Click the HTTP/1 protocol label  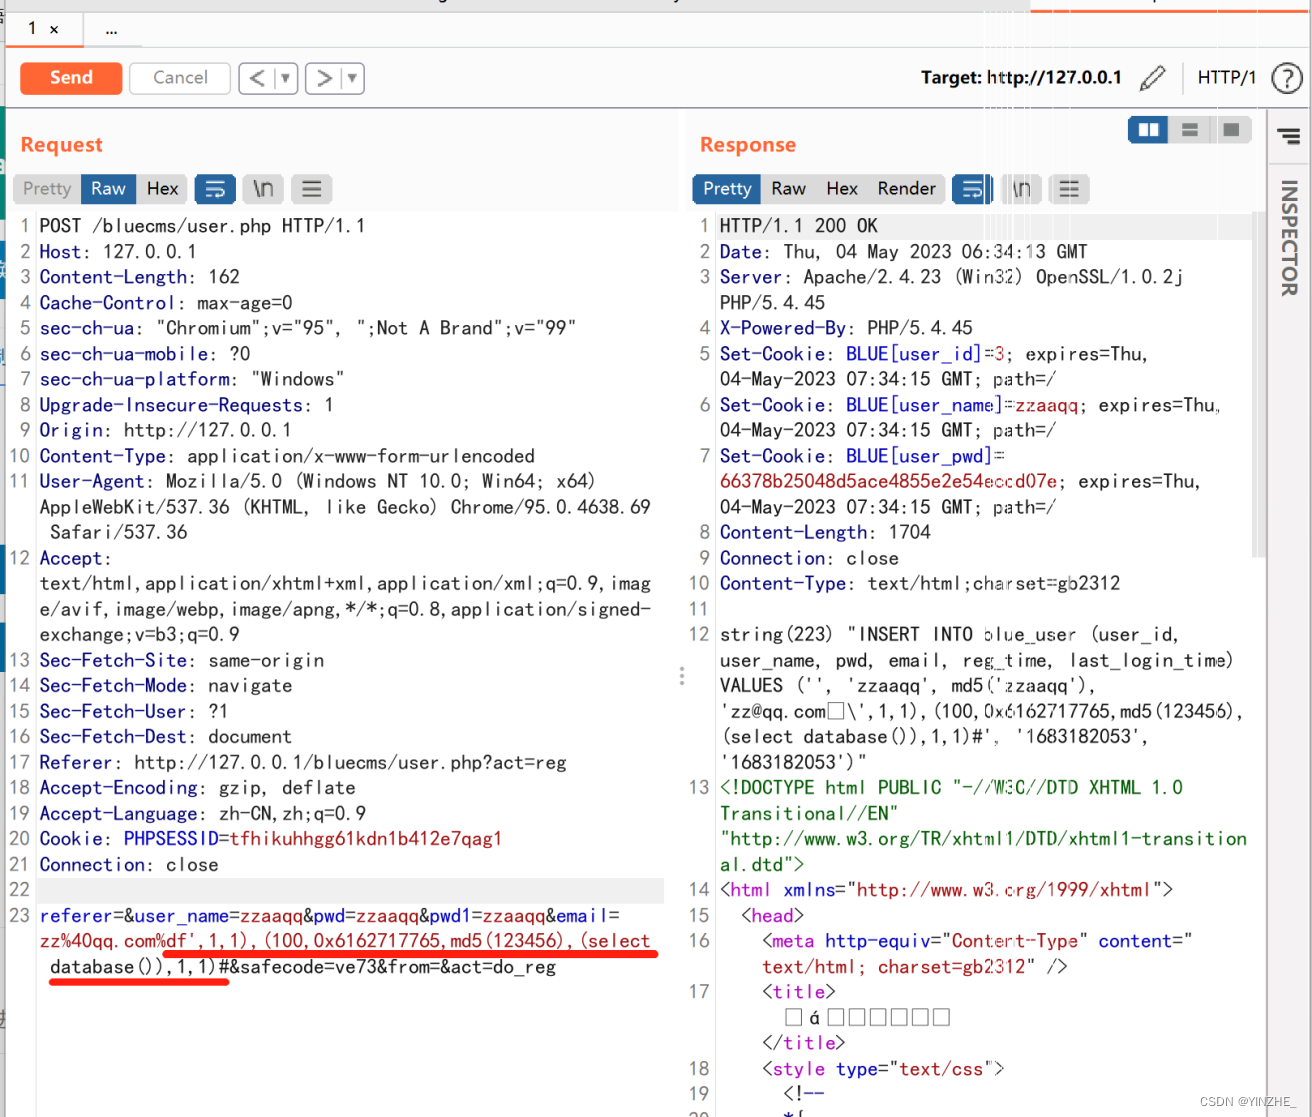(x=1226, y=77)
